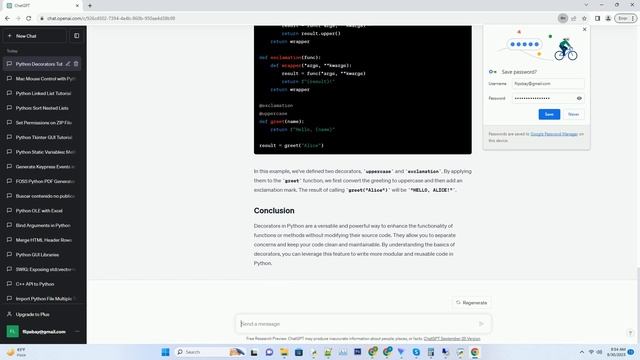640x360 pixels.
Task: Open the account menu via three dots
Action: (78, 331)
